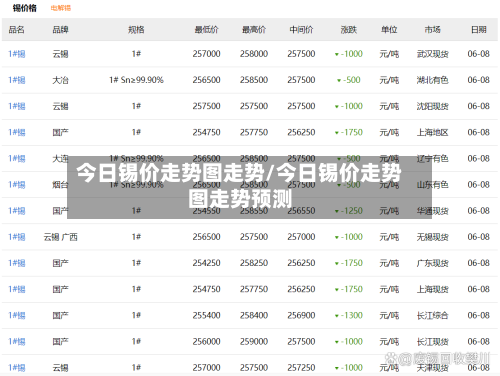Click the 日期 column header
This screenshot has height=376, width=500.
(x=479, y=30)
